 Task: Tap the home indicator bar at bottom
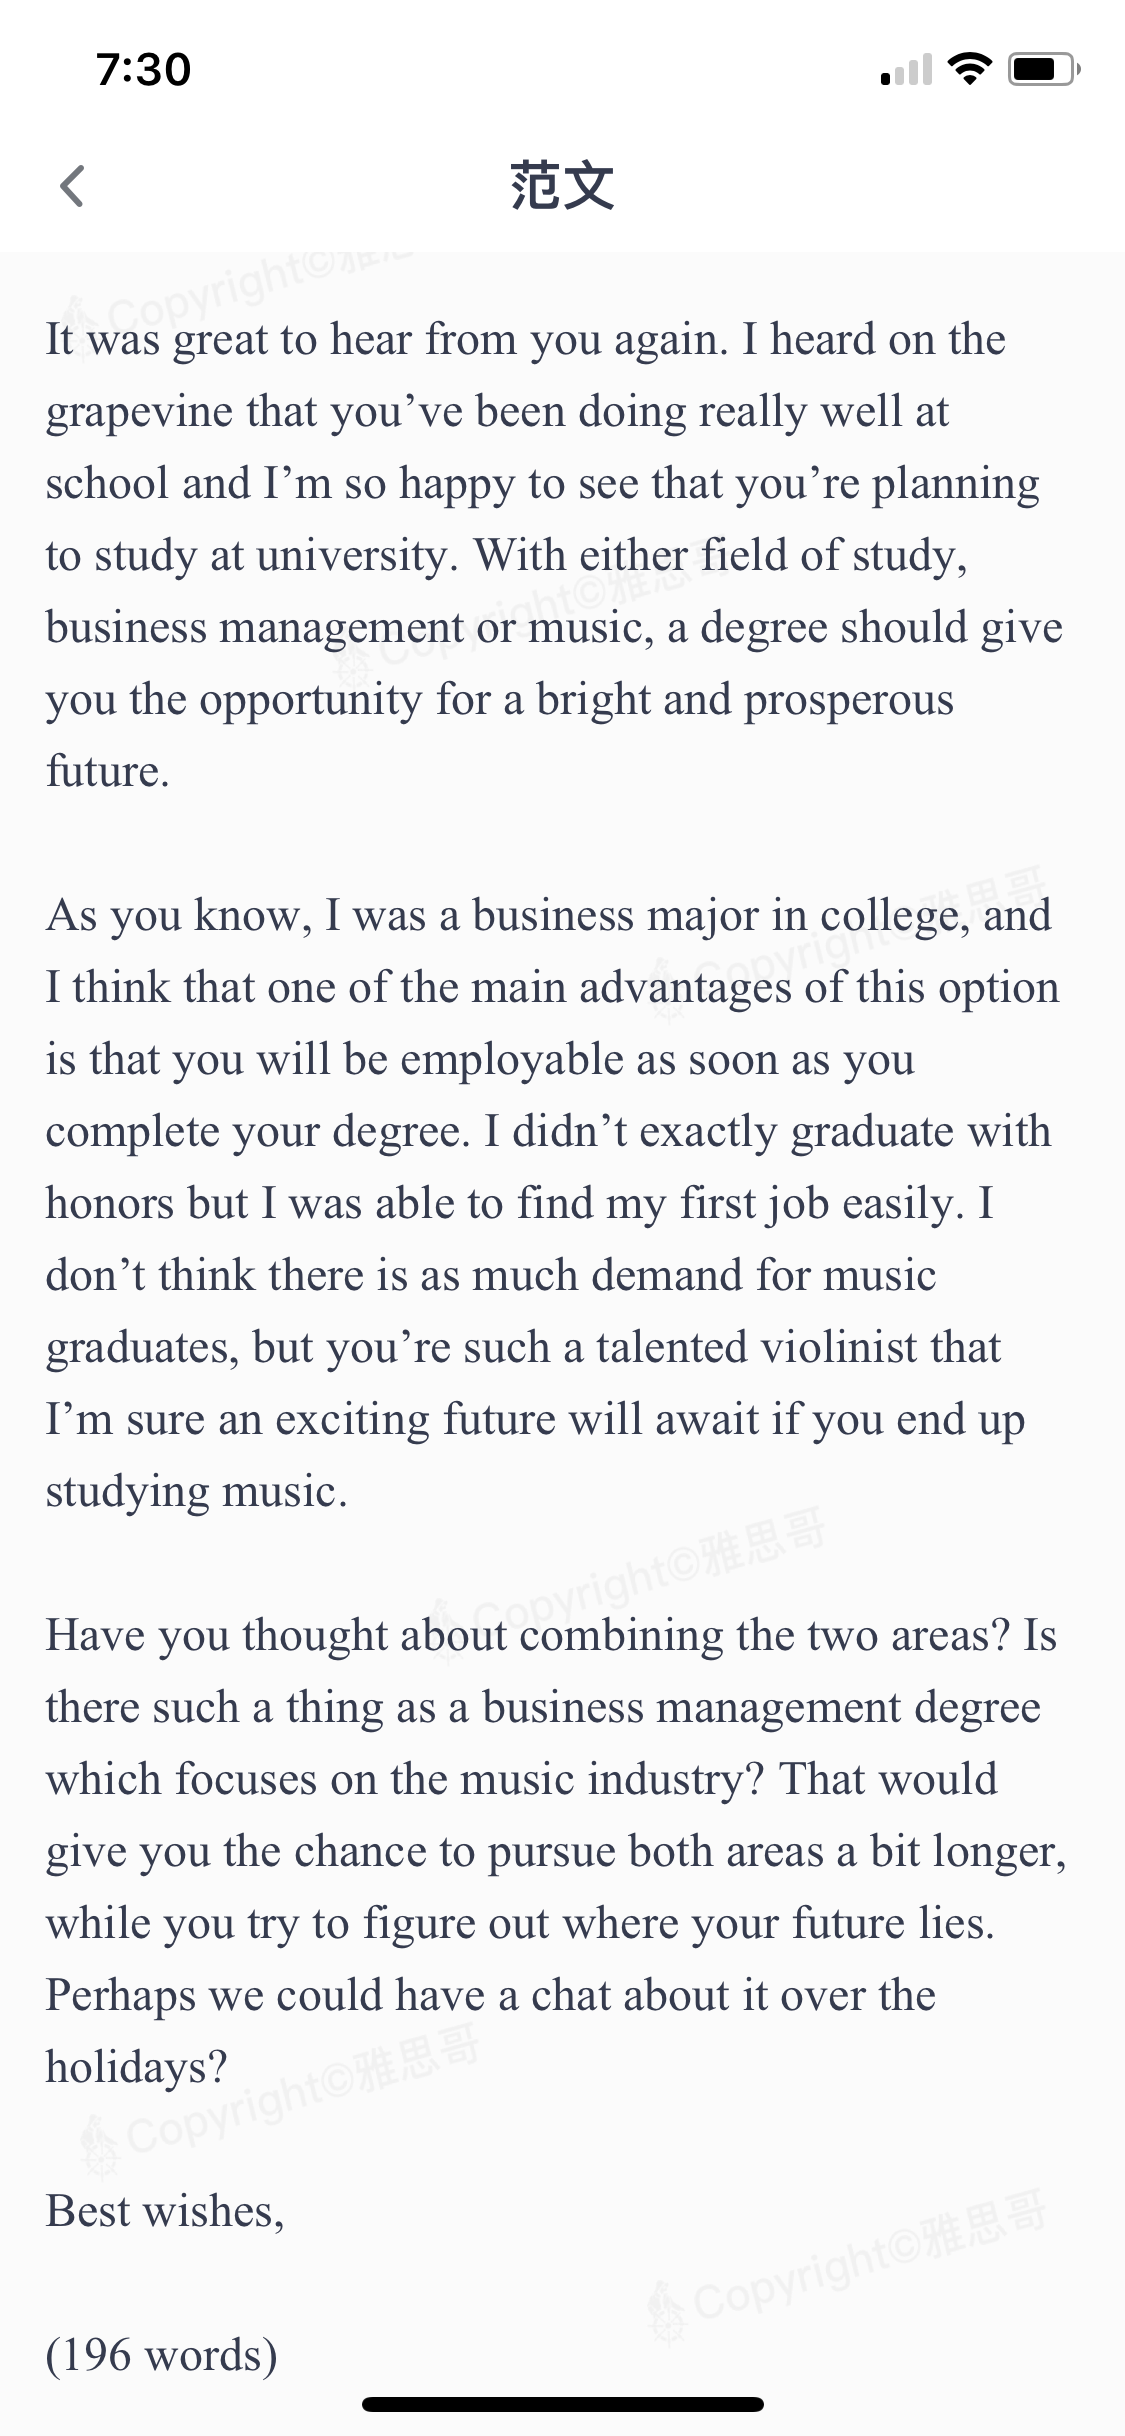563,2404
